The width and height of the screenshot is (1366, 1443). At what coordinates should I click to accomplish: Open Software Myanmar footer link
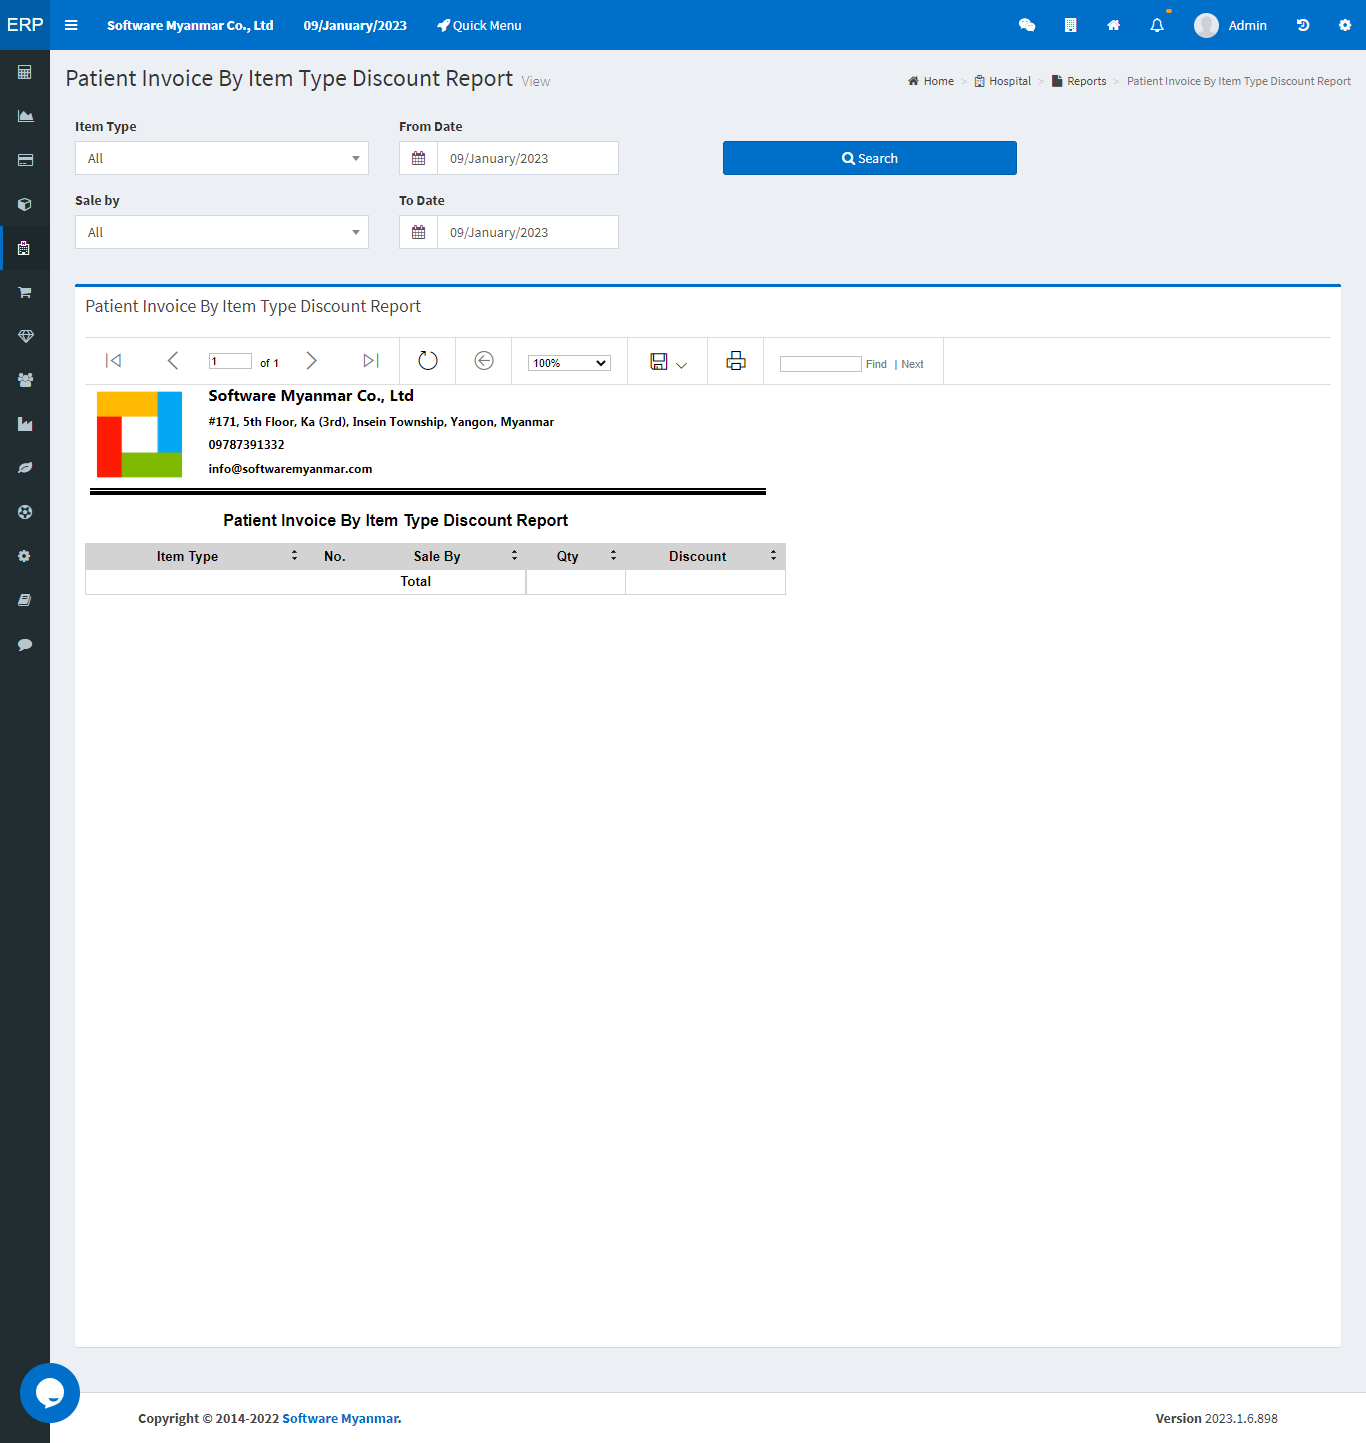[340, 1418]
